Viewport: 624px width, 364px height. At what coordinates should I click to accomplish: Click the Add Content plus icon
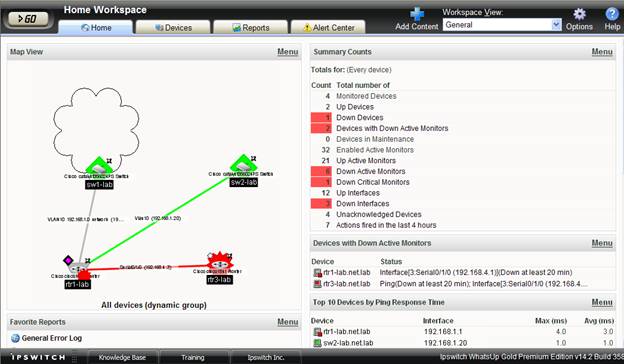click(x=417, y=14)
